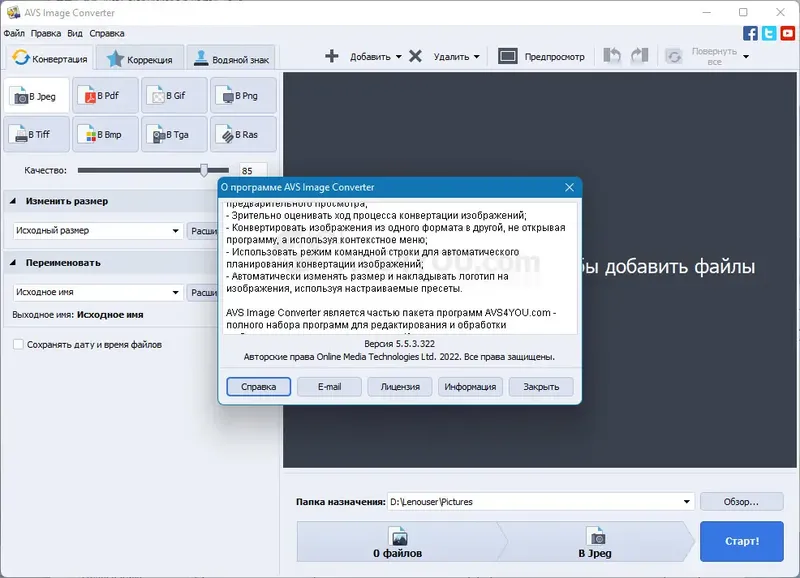The image size is (800, 578).
Task: Select the To Tiff format button
Action: point(36,134)
